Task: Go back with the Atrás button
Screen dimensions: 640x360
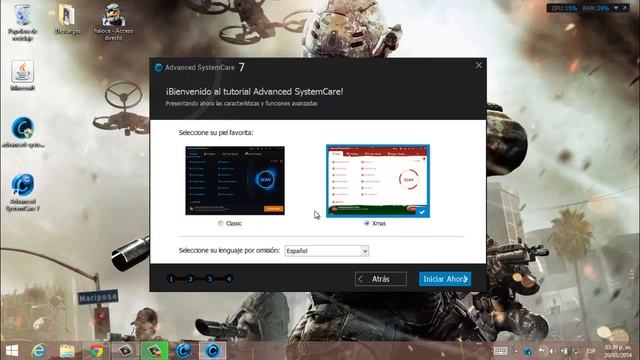Action: pos(380,279)
